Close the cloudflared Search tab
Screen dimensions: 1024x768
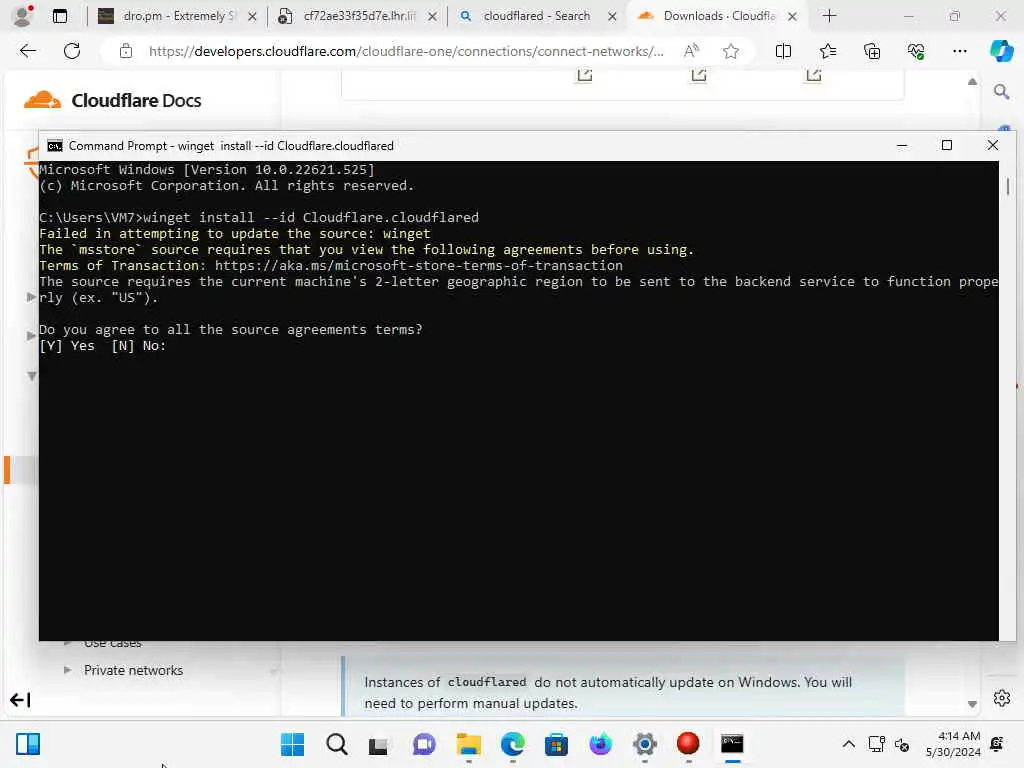pos(612,16)
